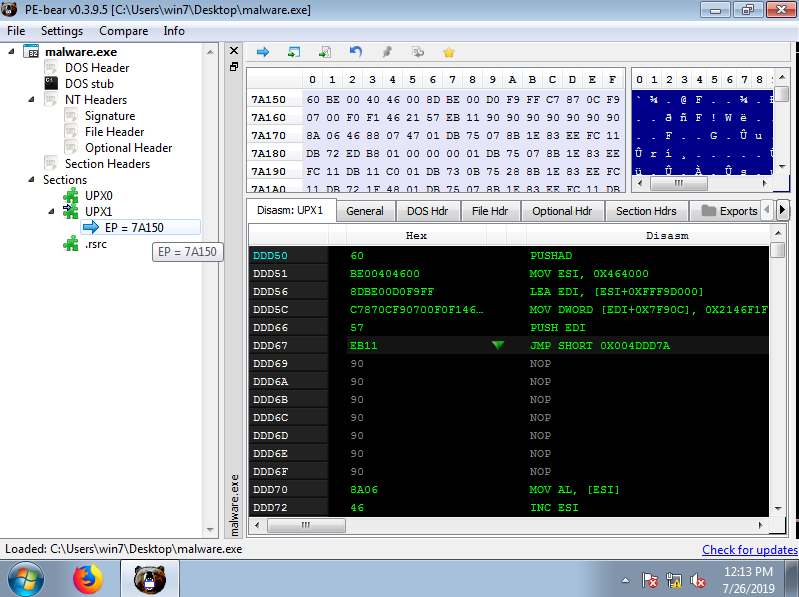Collapse the malware.exe tree root

pyautogui.click(x=11, y=51)
